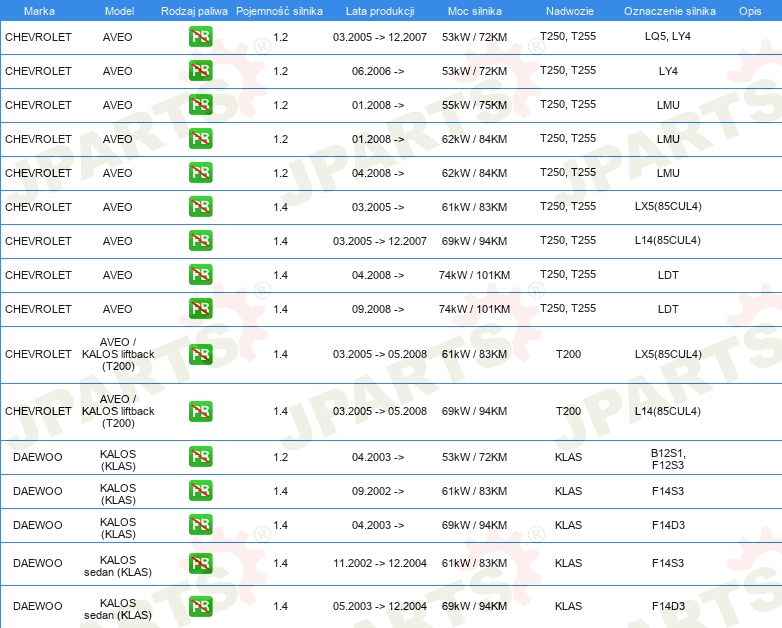Click petrol fuel icon in the 06.2006 row
The width and height of the screenshot is (782, 628).
tap(200, 70)
